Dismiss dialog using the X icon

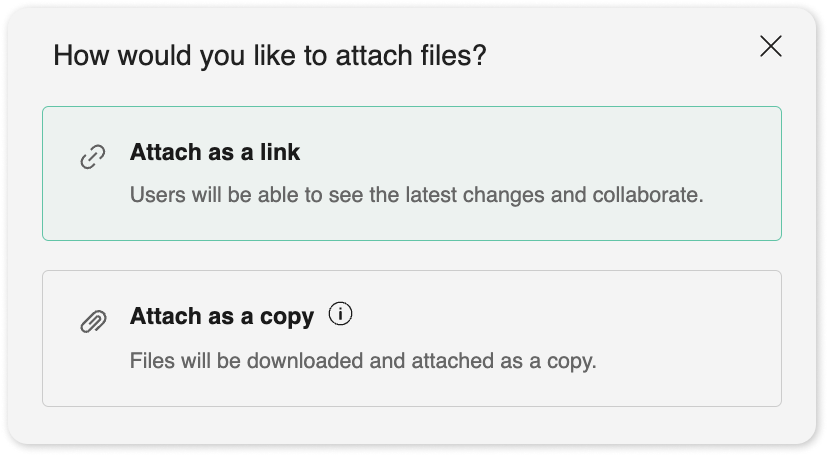[x=770, y=46]
